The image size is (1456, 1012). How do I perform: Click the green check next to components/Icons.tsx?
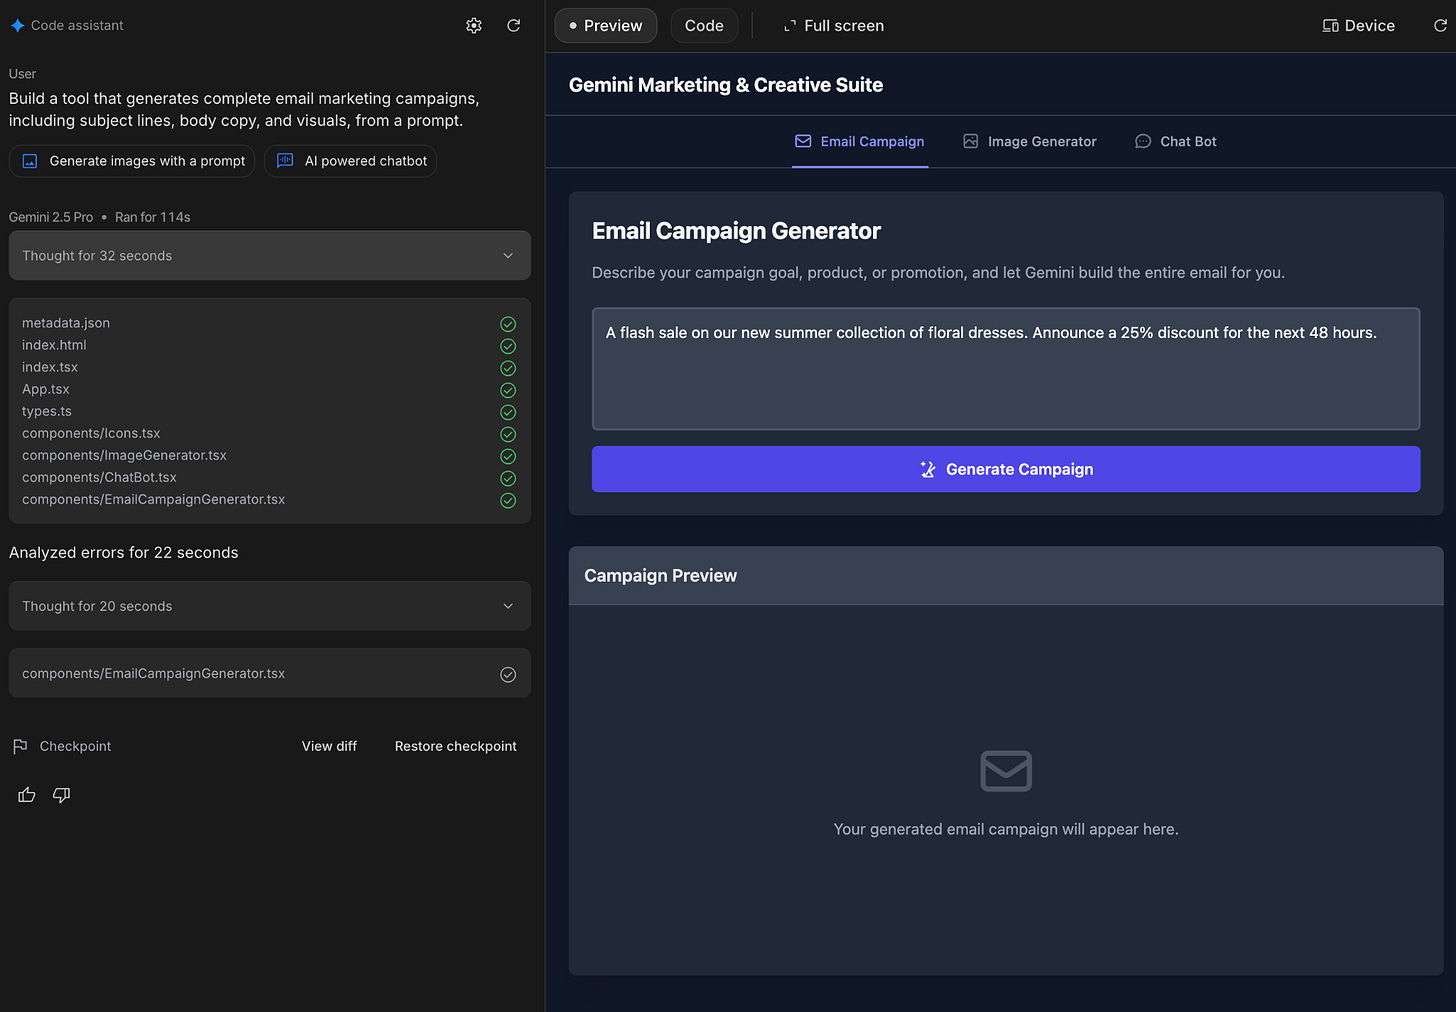tap(508, 434)
